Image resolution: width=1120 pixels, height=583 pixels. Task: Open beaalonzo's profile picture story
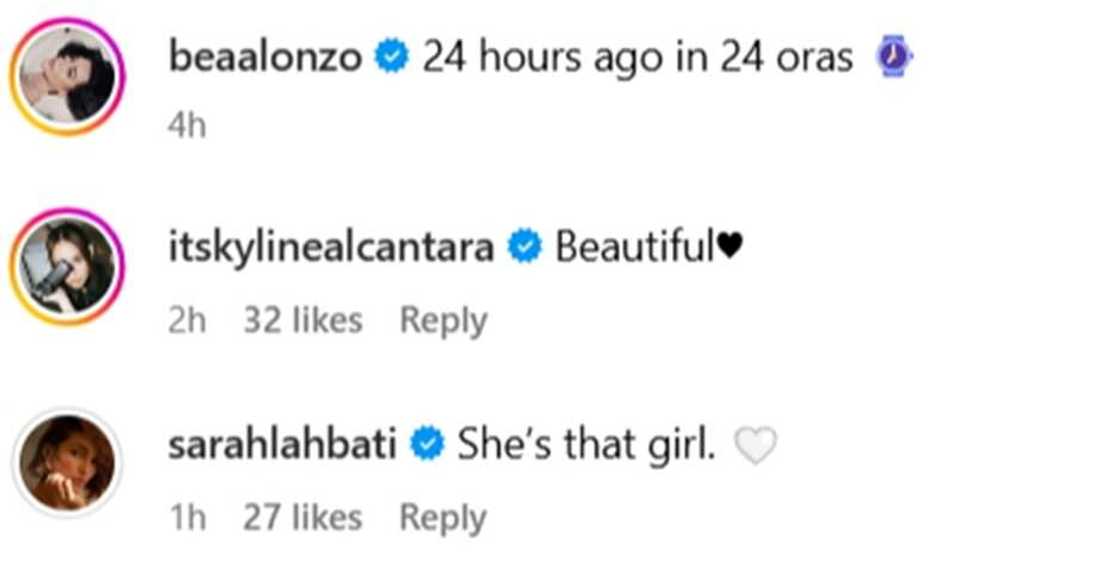coord(66,75)
